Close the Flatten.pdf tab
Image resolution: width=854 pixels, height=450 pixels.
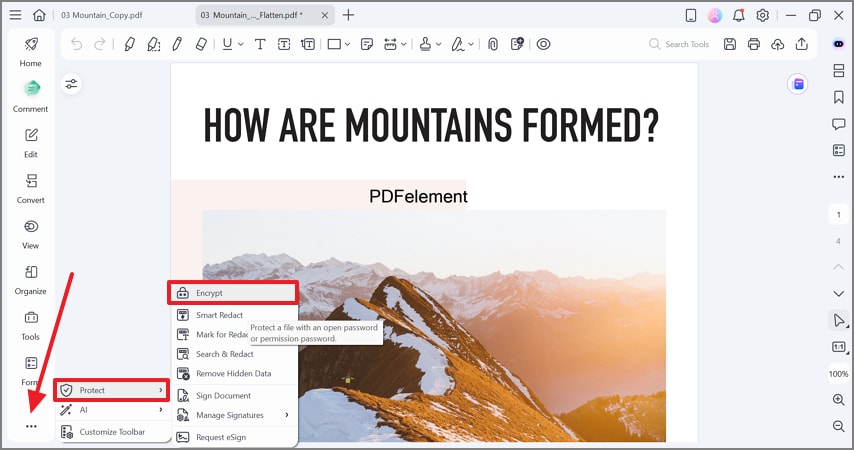325,15
